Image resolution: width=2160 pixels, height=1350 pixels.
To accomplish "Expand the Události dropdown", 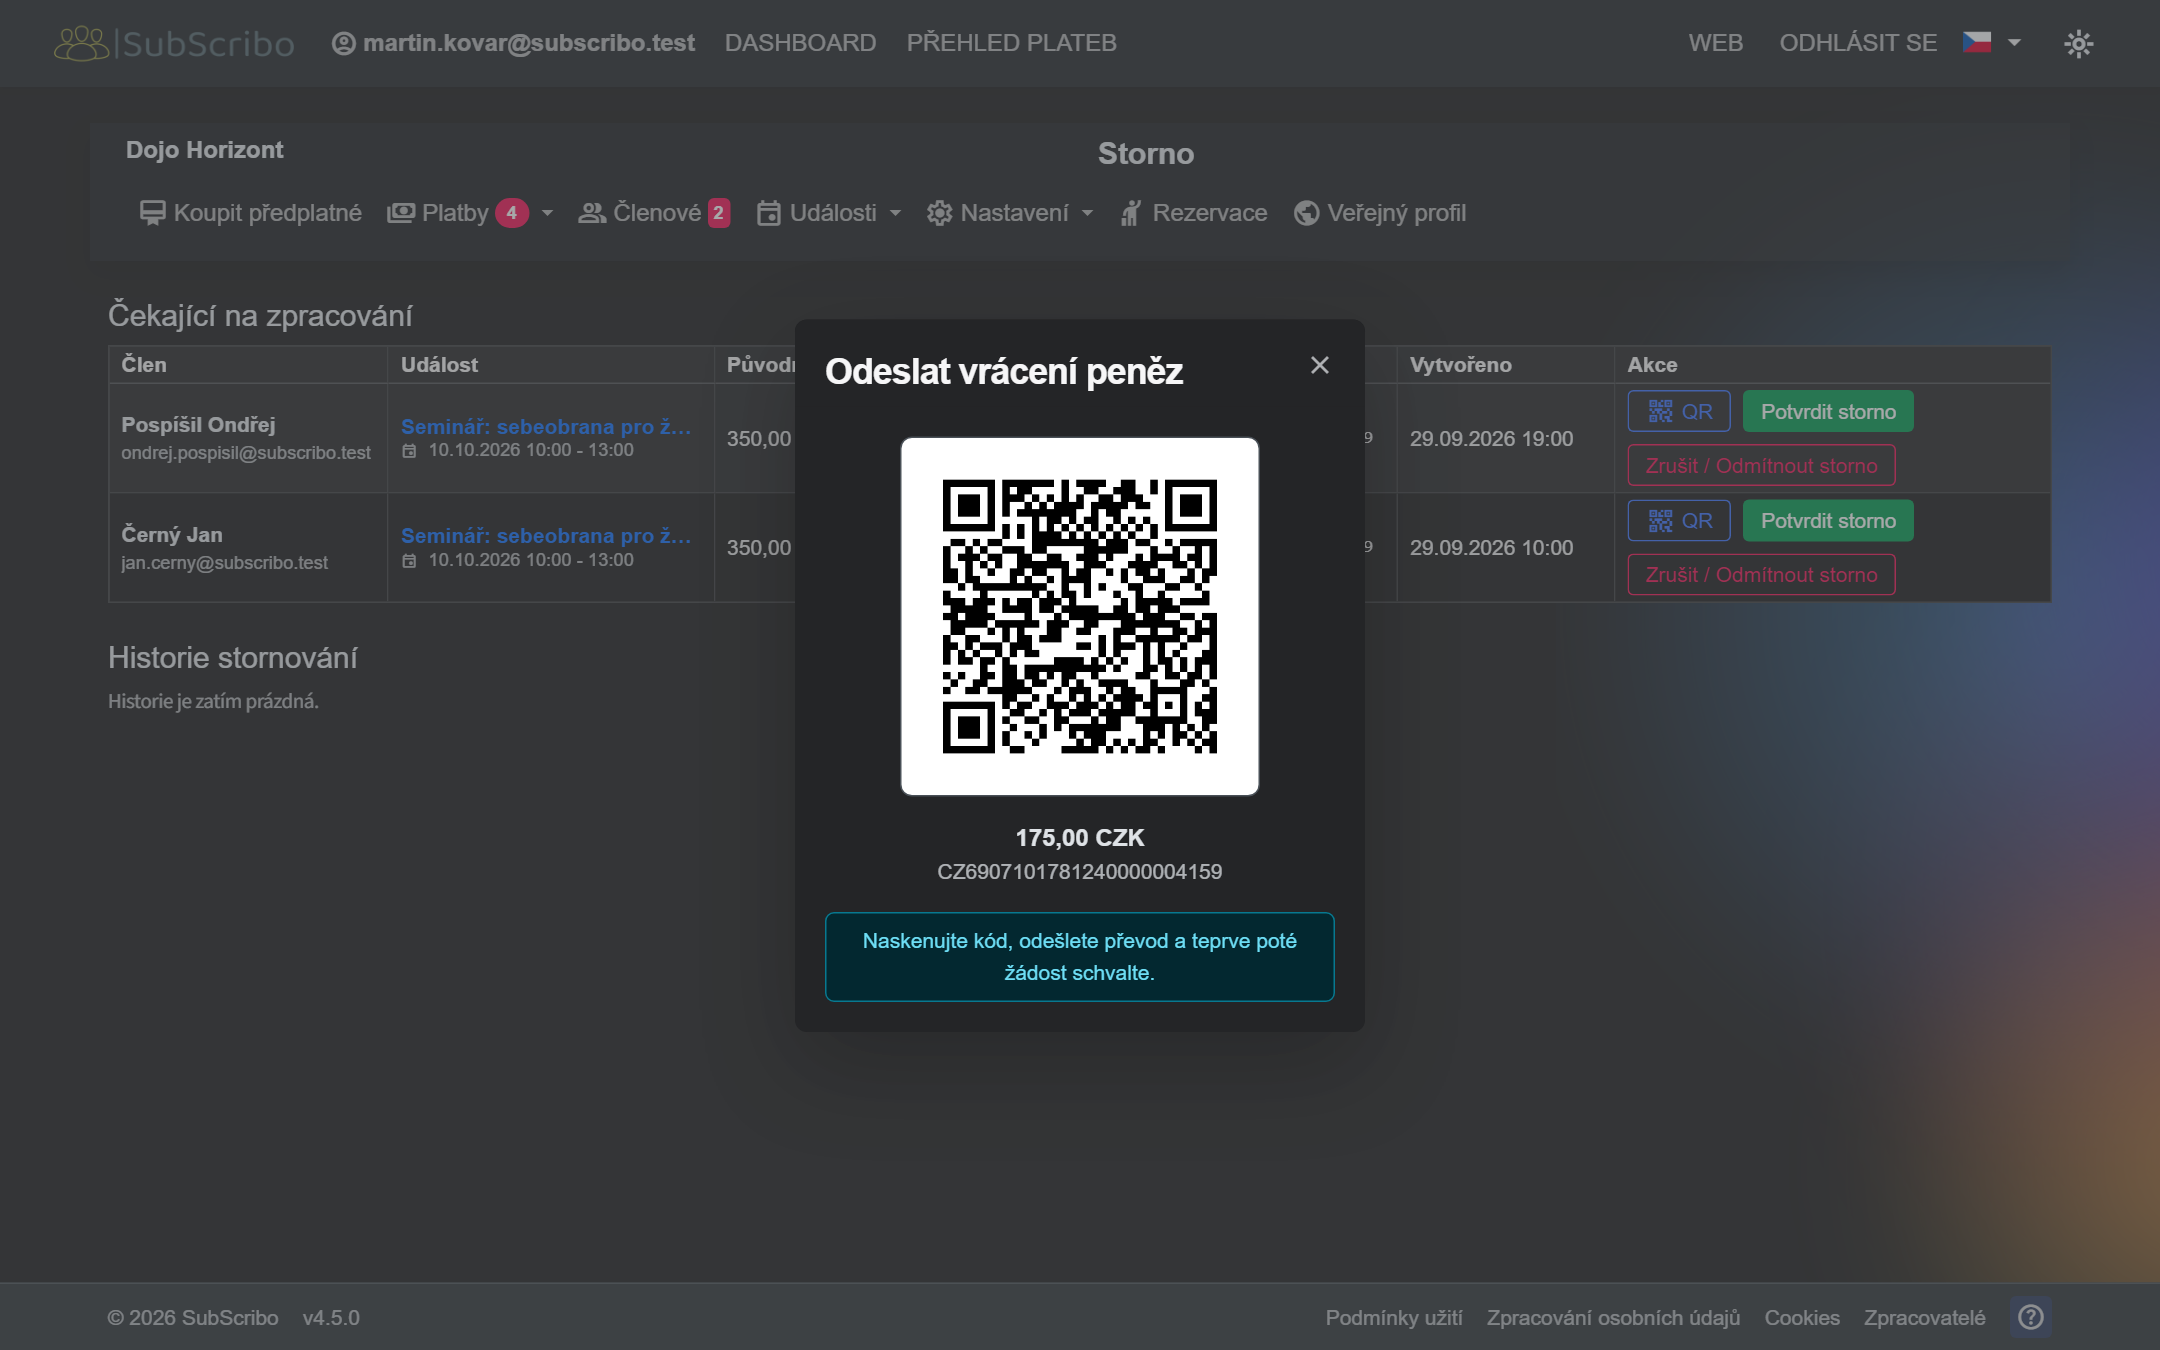I will [x=829, y=213].
